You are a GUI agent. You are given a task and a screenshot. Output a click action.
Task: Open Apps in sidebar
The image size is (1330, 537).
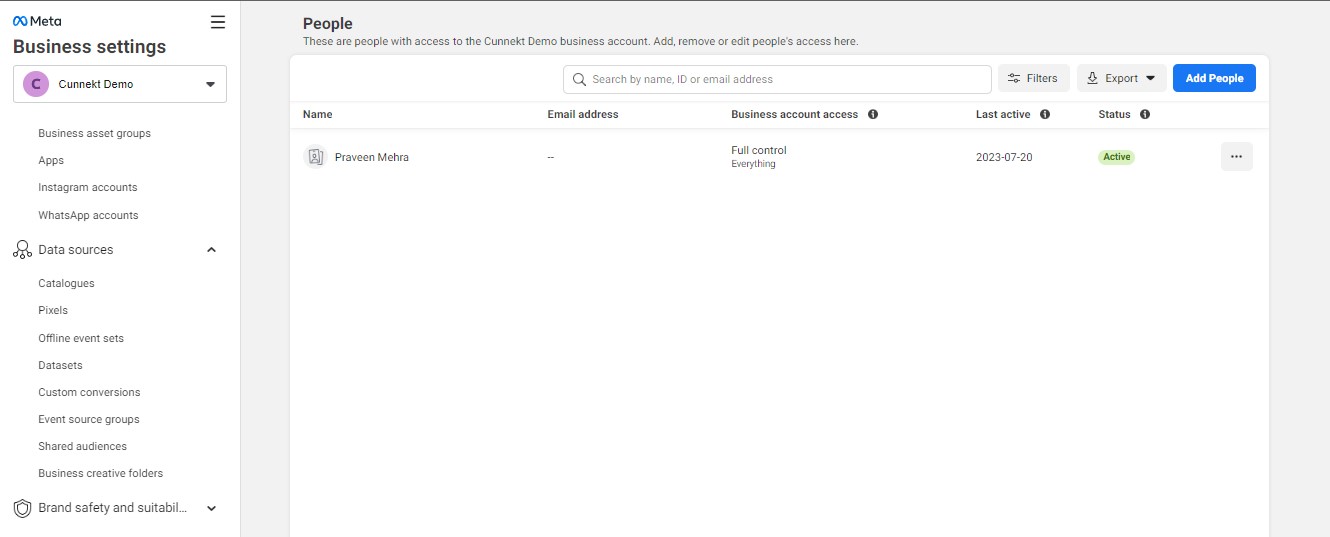pyautogui.click(x=51, y=160)
